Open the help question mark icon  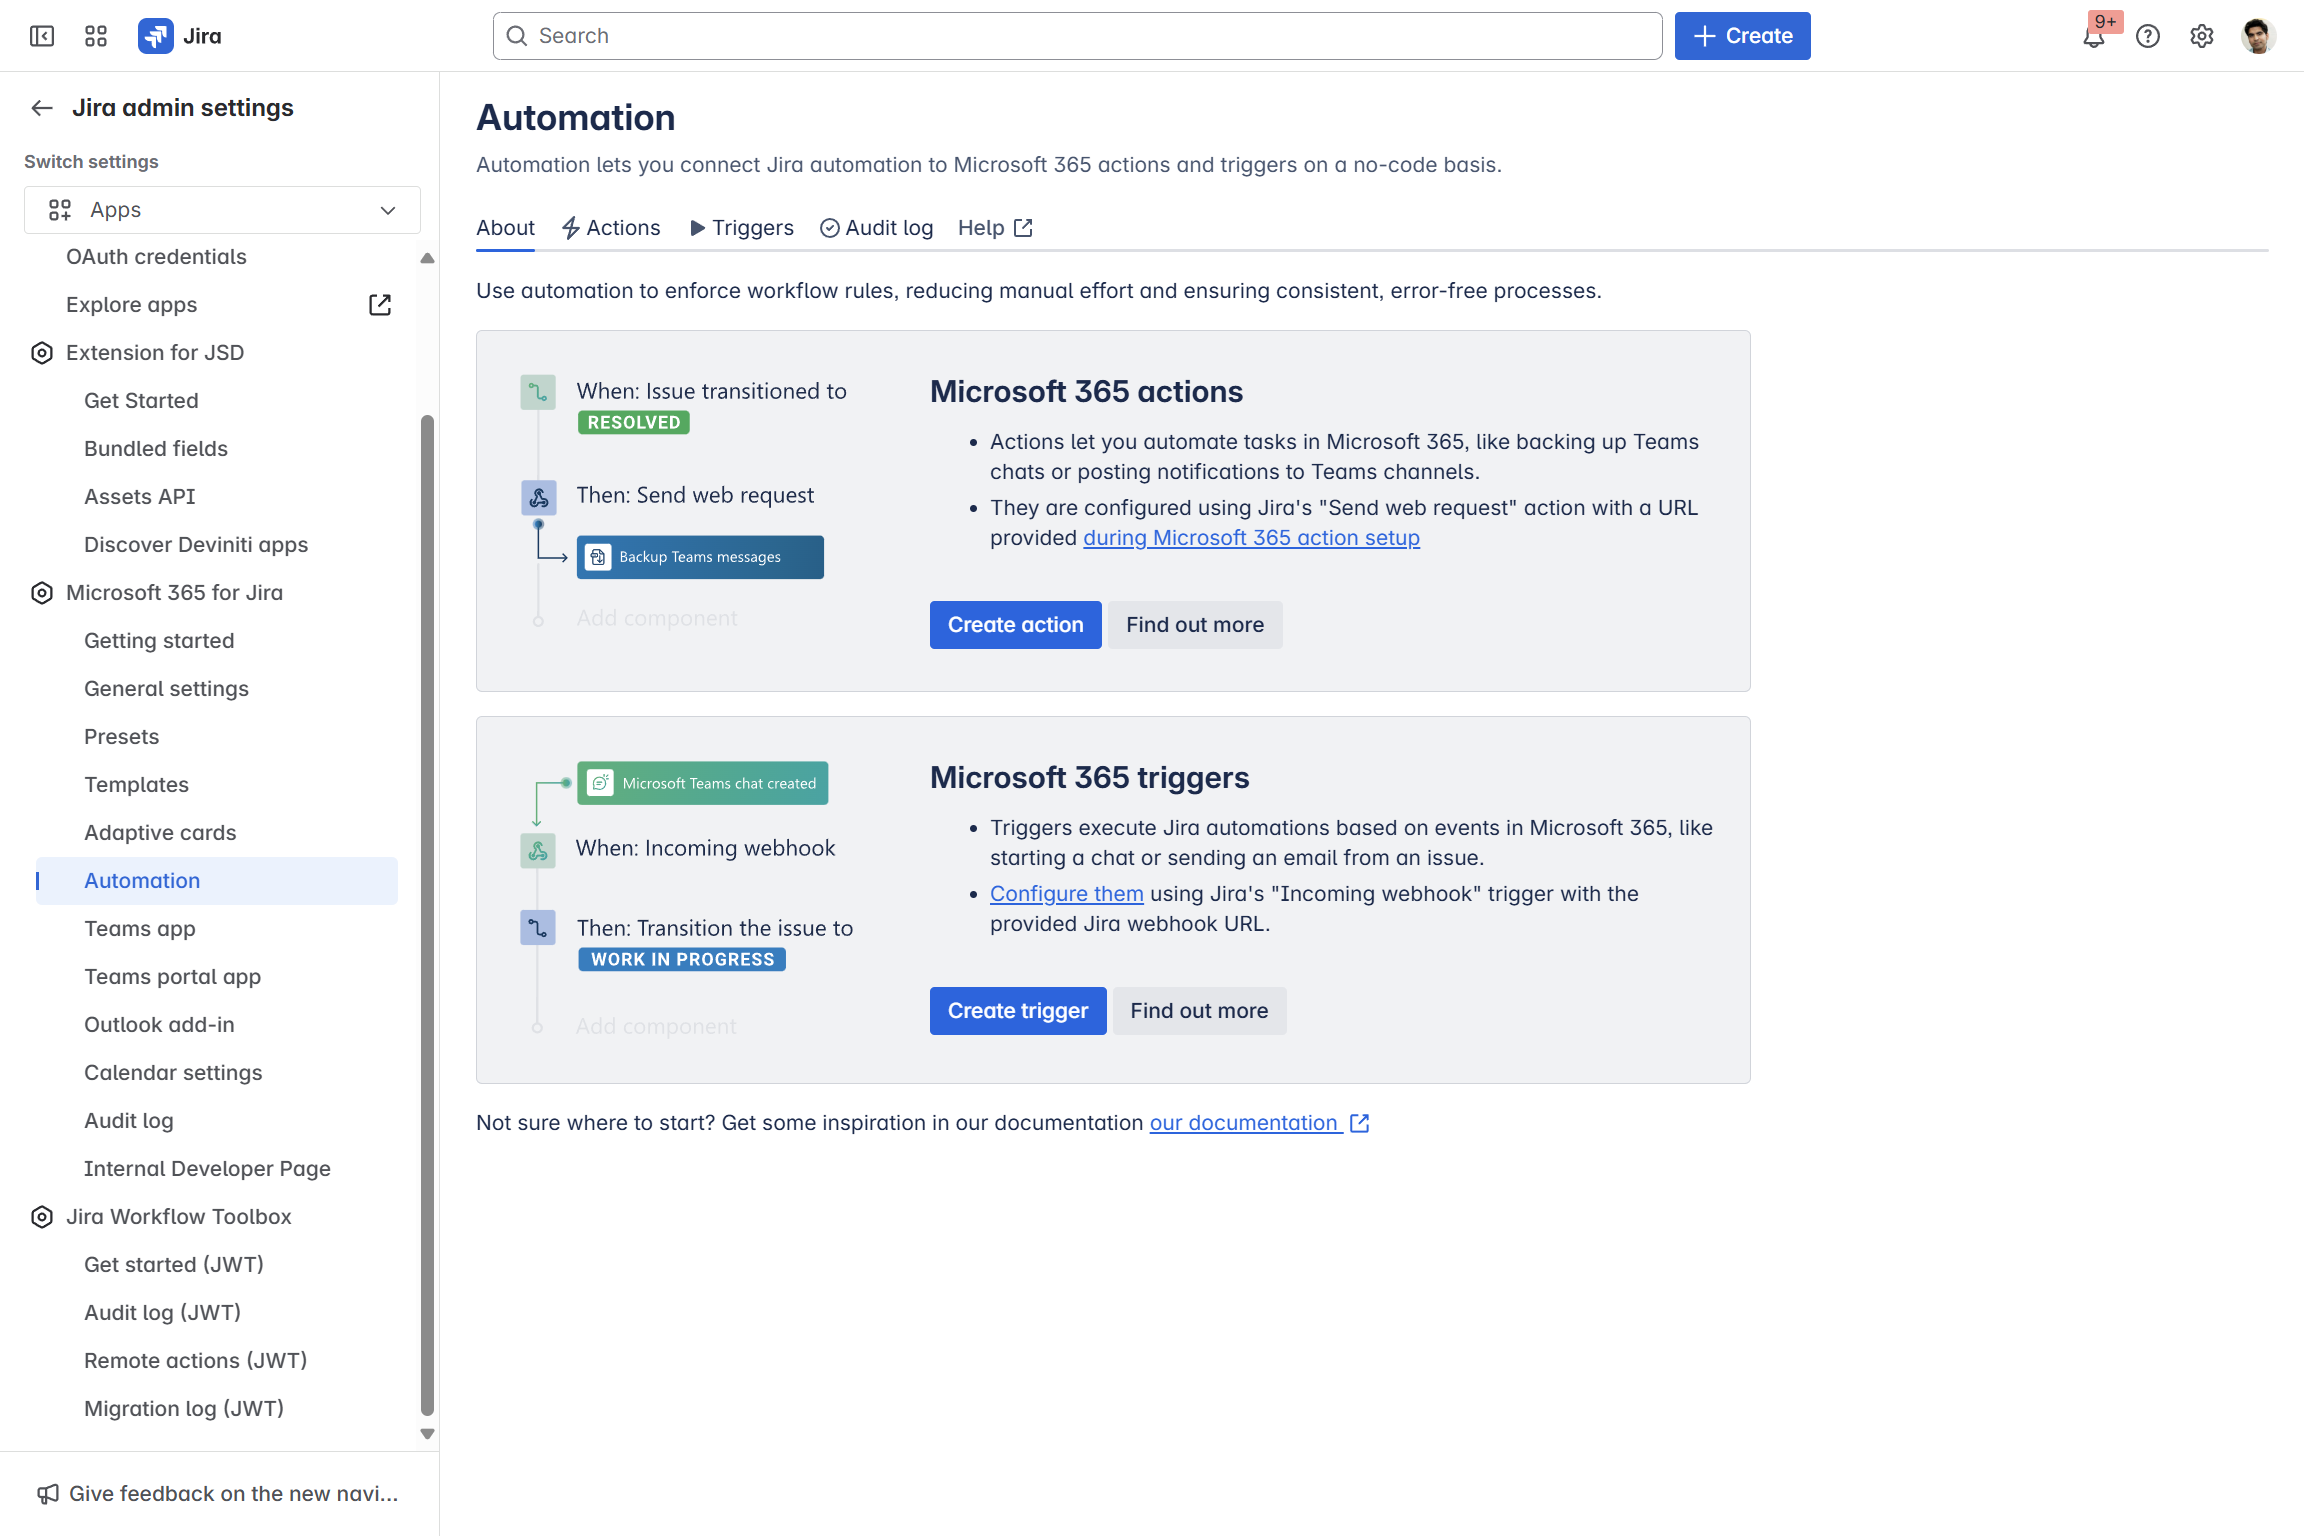(x=2147, y=36)
